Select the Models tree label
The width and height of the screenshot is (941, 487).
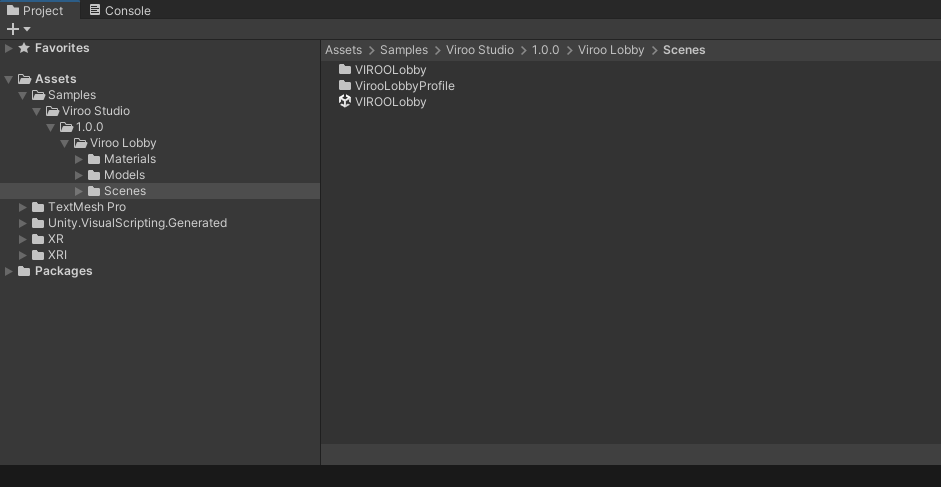tap(124, 175)
